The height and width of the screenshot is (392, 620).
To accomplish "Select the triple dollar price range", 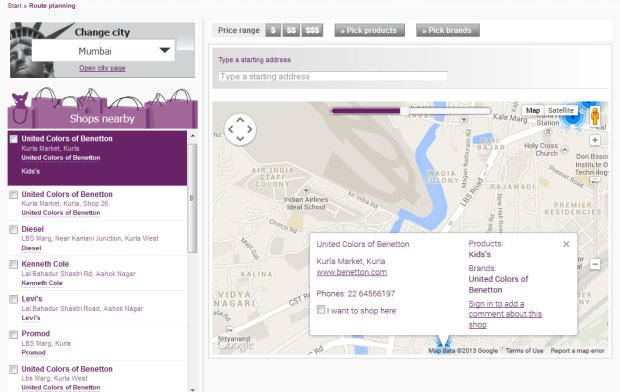I will click(312, 30).
